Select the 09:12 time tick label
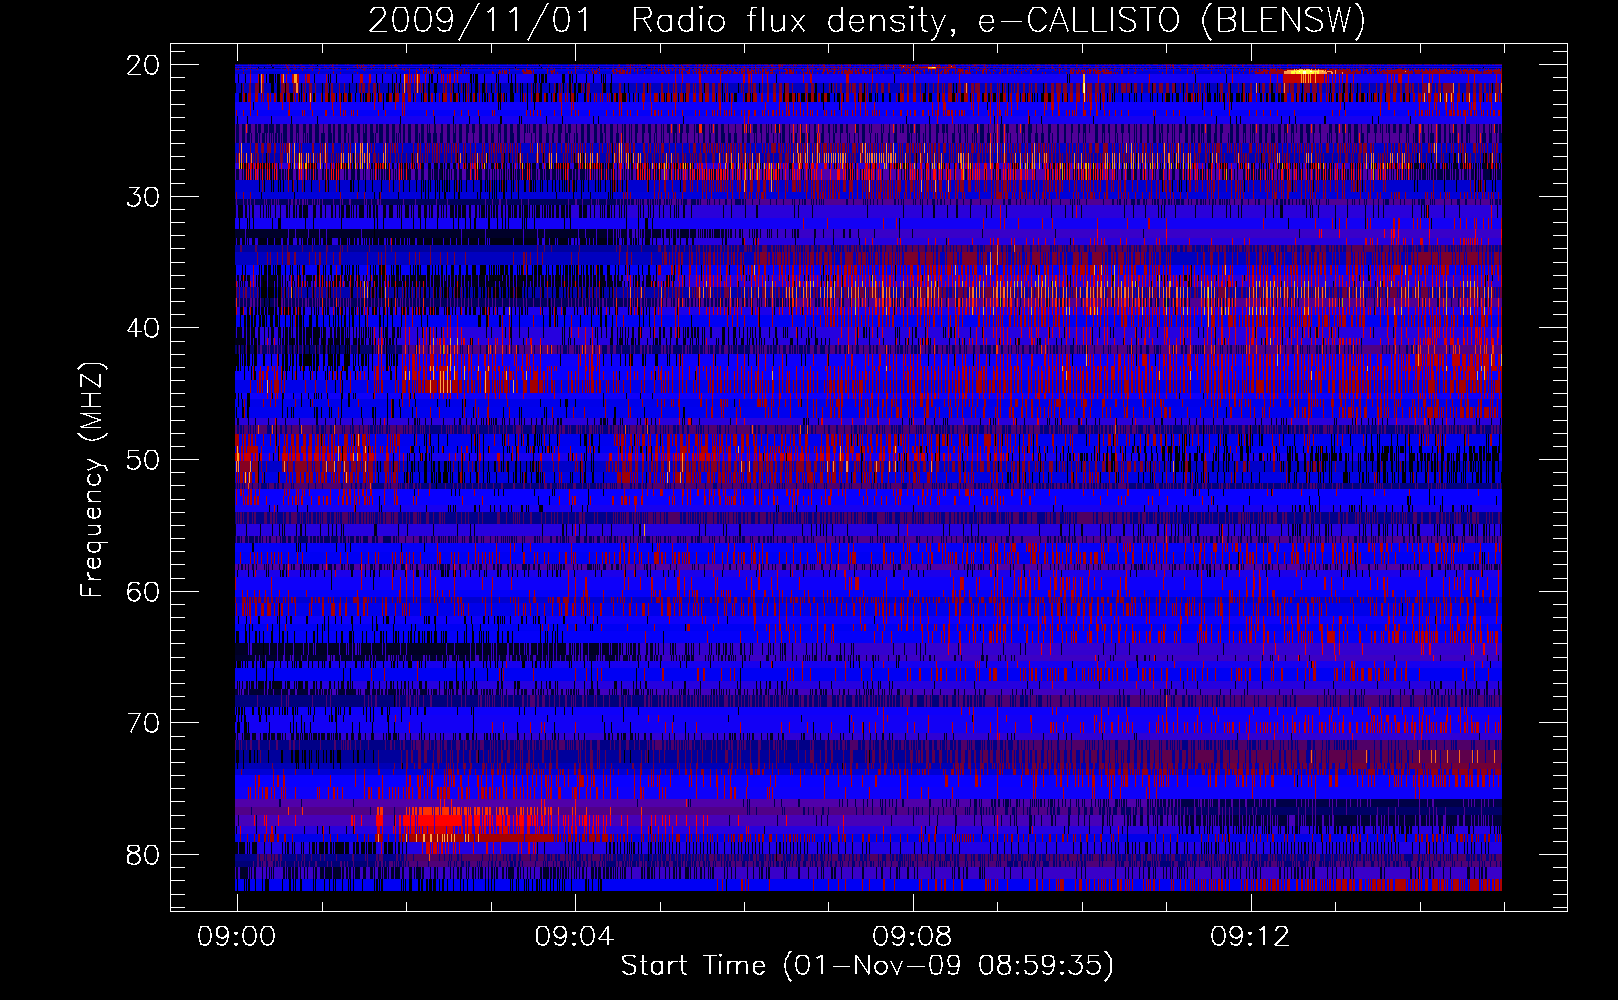 [x=1250, y=937]
